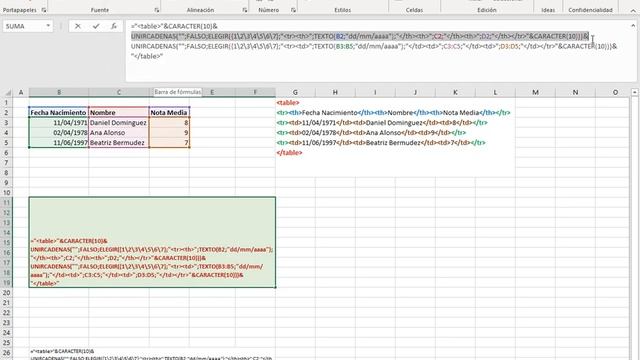Select column L header

pos(495,93)
